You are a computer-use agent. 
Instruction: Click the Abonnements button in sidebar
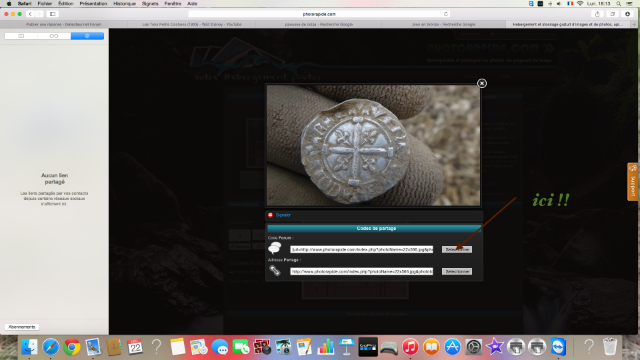[22, 327]
